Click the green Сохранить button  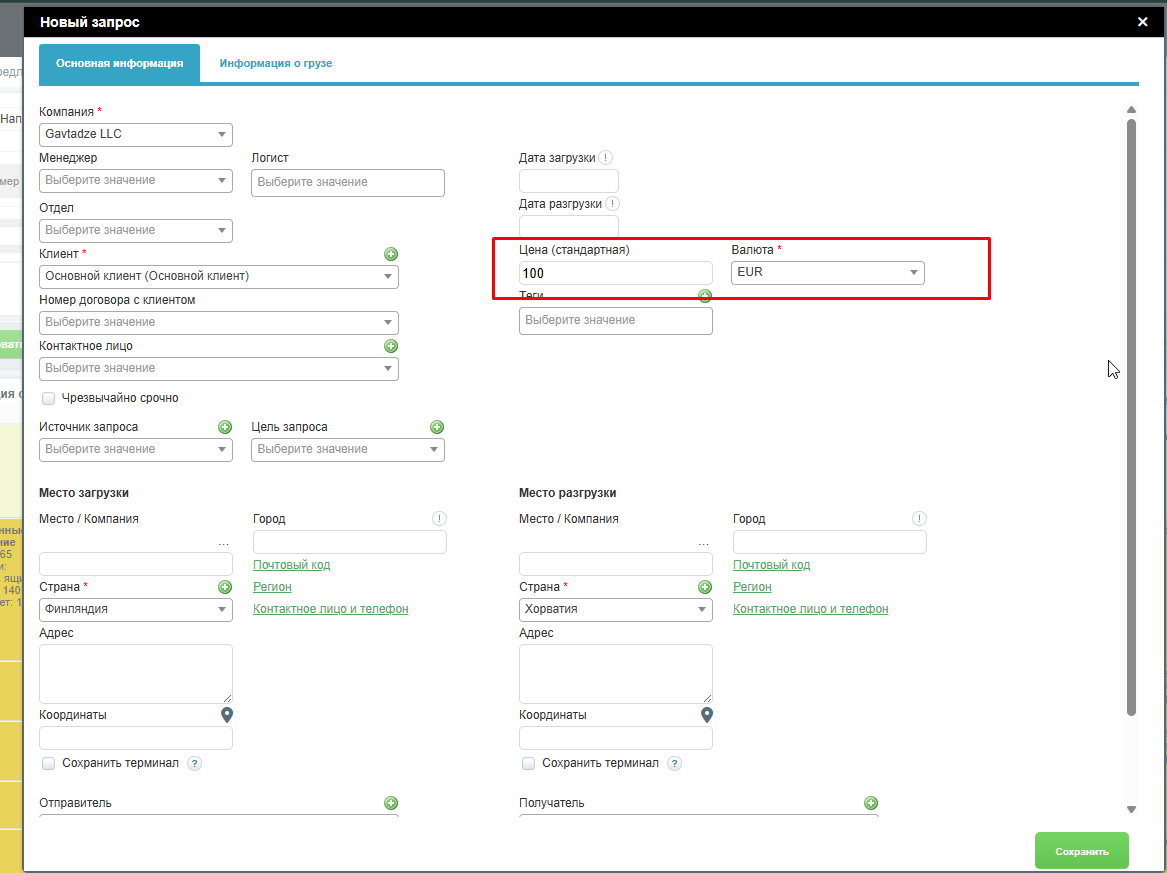[x=1081, y=851]
